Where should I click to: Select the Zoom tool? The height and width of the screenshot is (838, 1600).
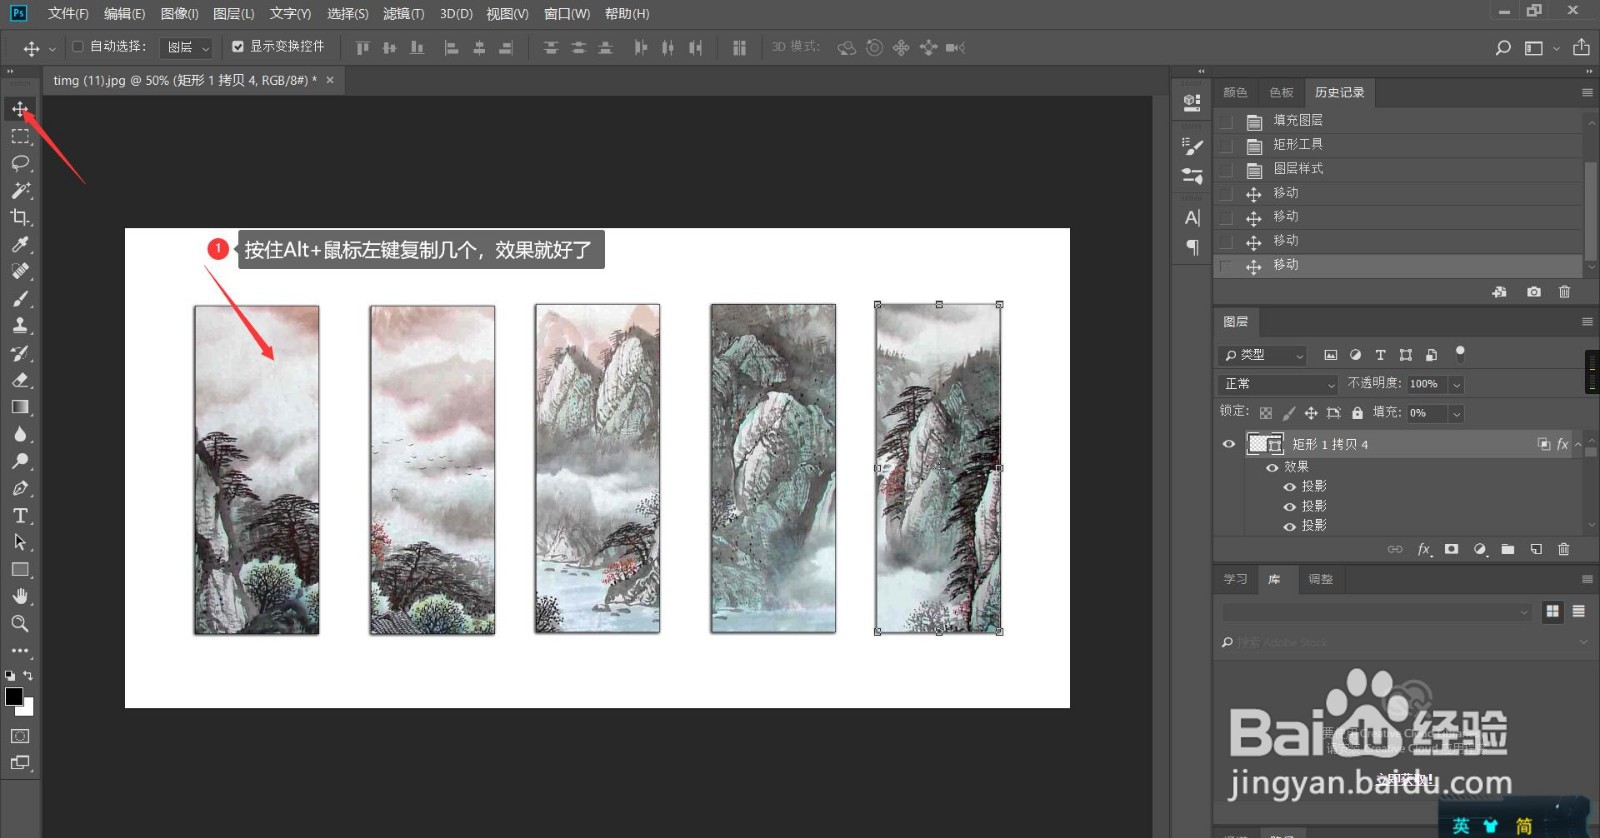point(20,623)
